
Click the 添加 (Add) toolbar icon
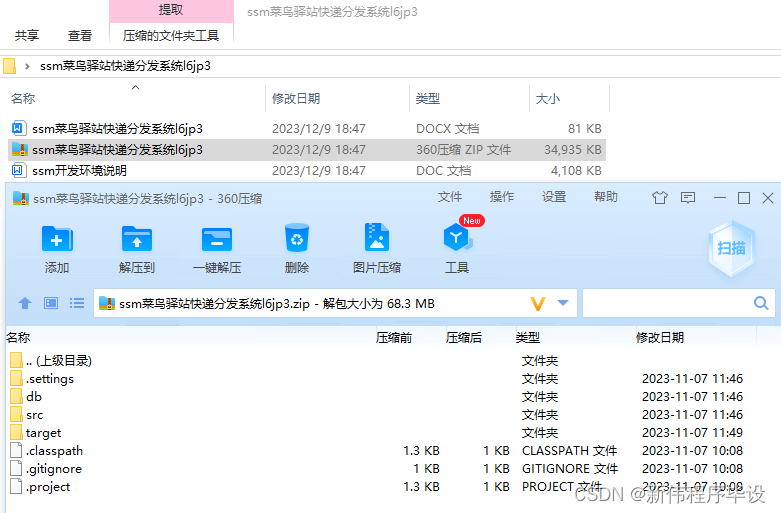point(57,239)
